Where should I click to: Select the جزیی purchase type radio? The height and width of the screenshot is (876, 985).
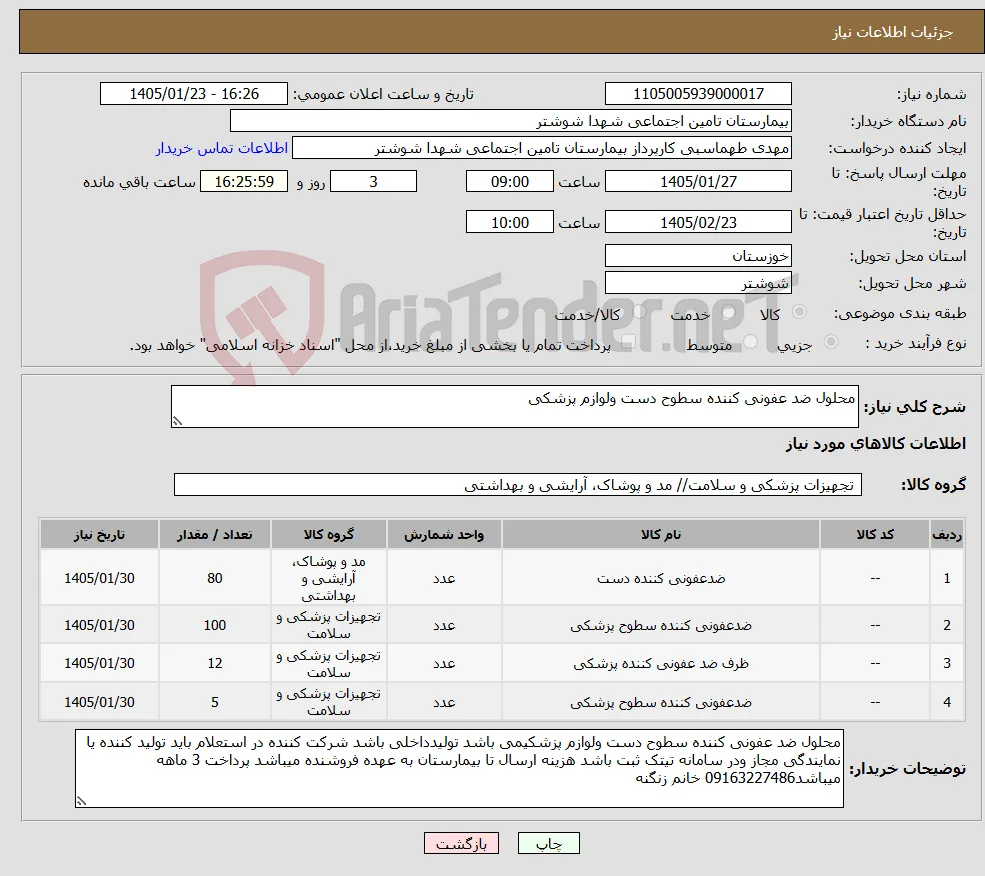[830, 342]
